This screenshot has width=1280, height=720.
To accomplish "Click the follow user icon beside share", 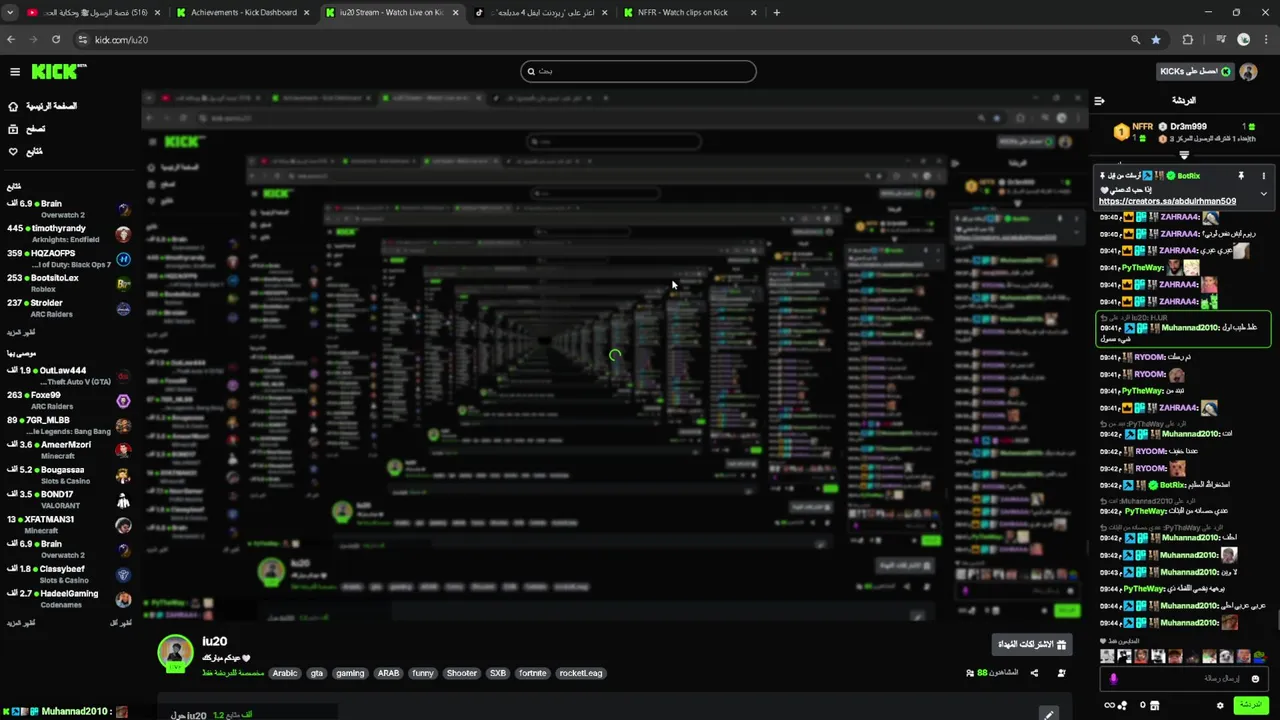I will tap(1061, 673).
